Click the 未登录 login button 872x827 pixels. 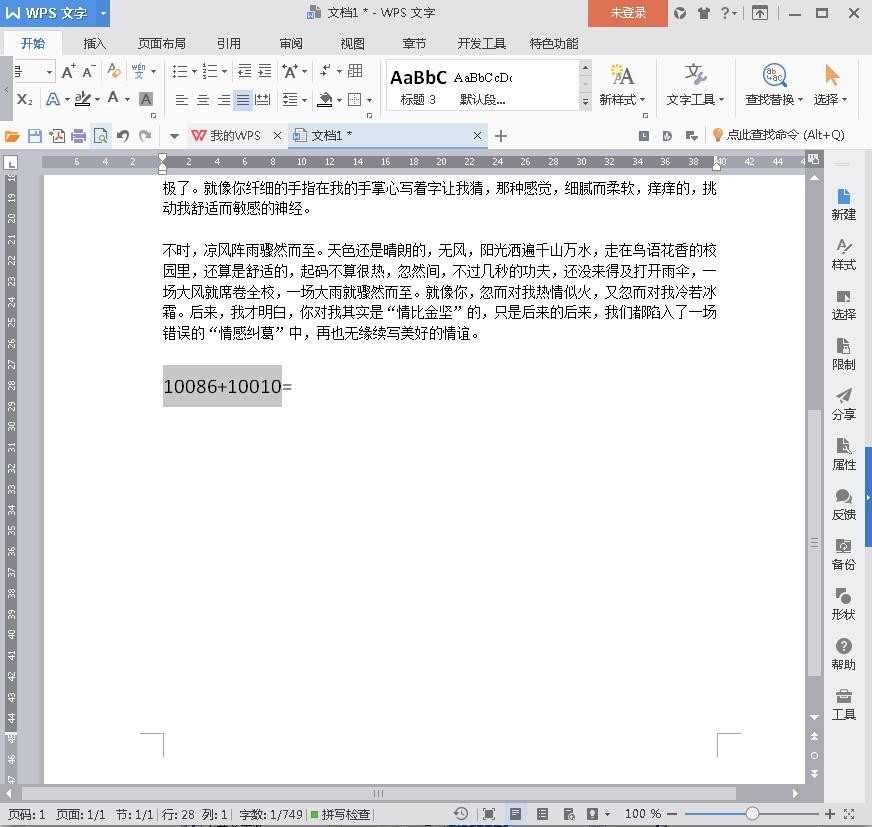coord(628,13)
